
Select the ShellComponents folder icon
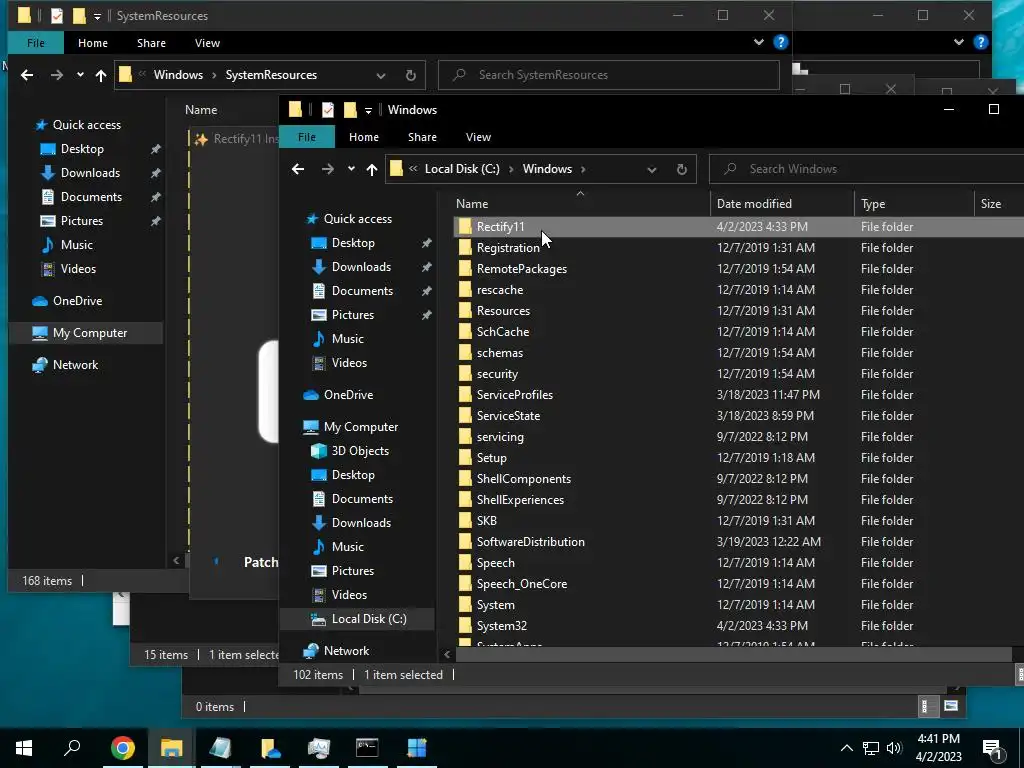click(465, 479)
